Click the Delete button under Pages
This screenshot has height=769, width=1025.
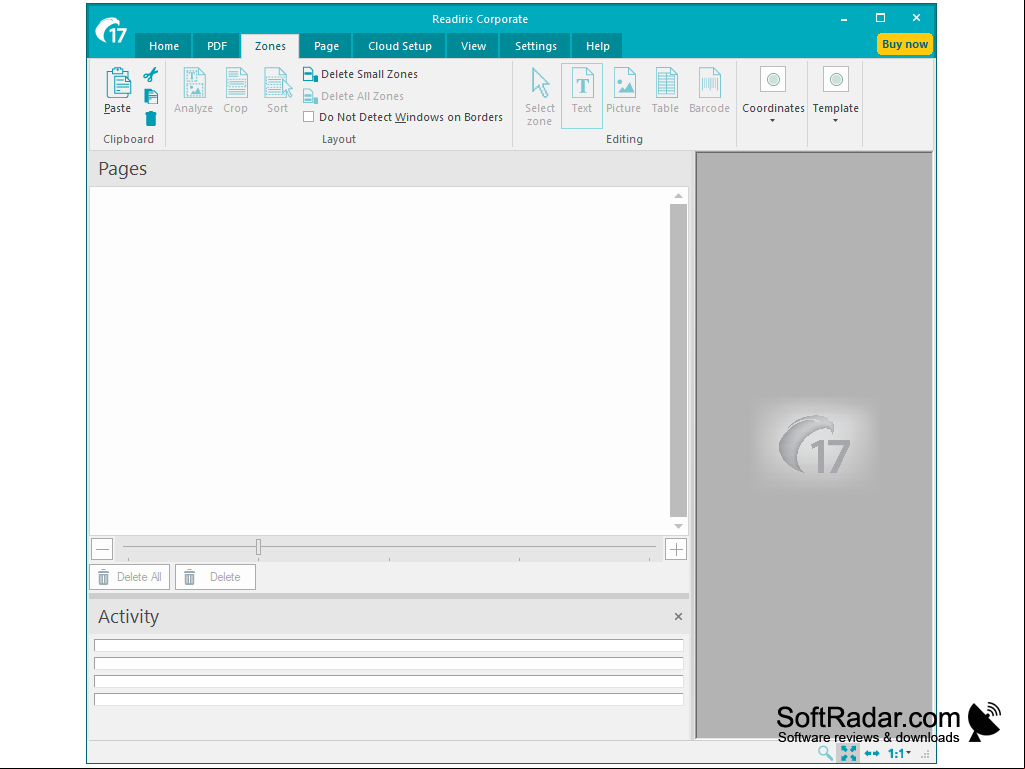[215, 577]
